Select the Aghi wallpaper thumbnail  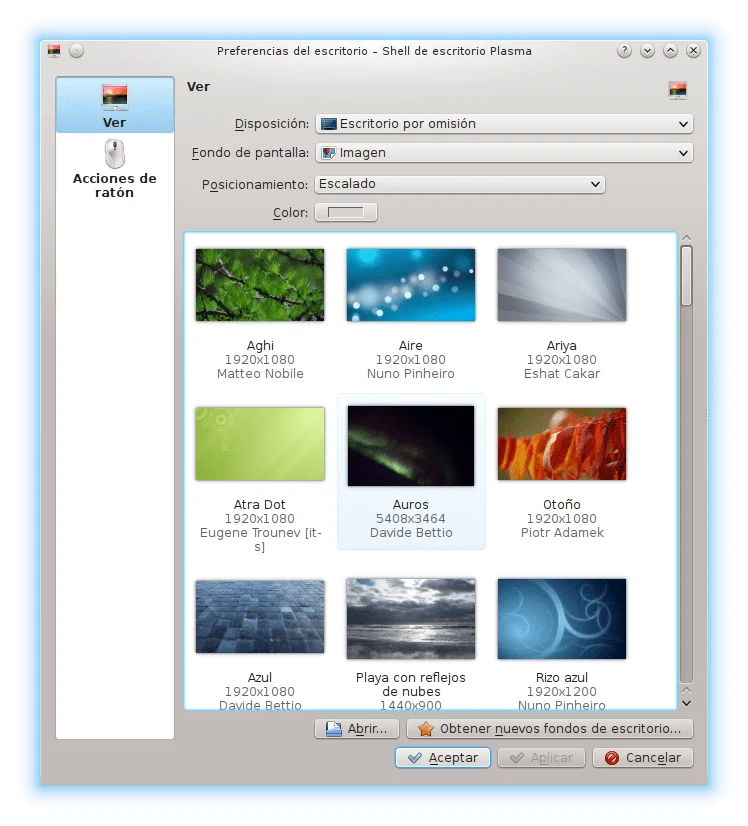point(260,285)
